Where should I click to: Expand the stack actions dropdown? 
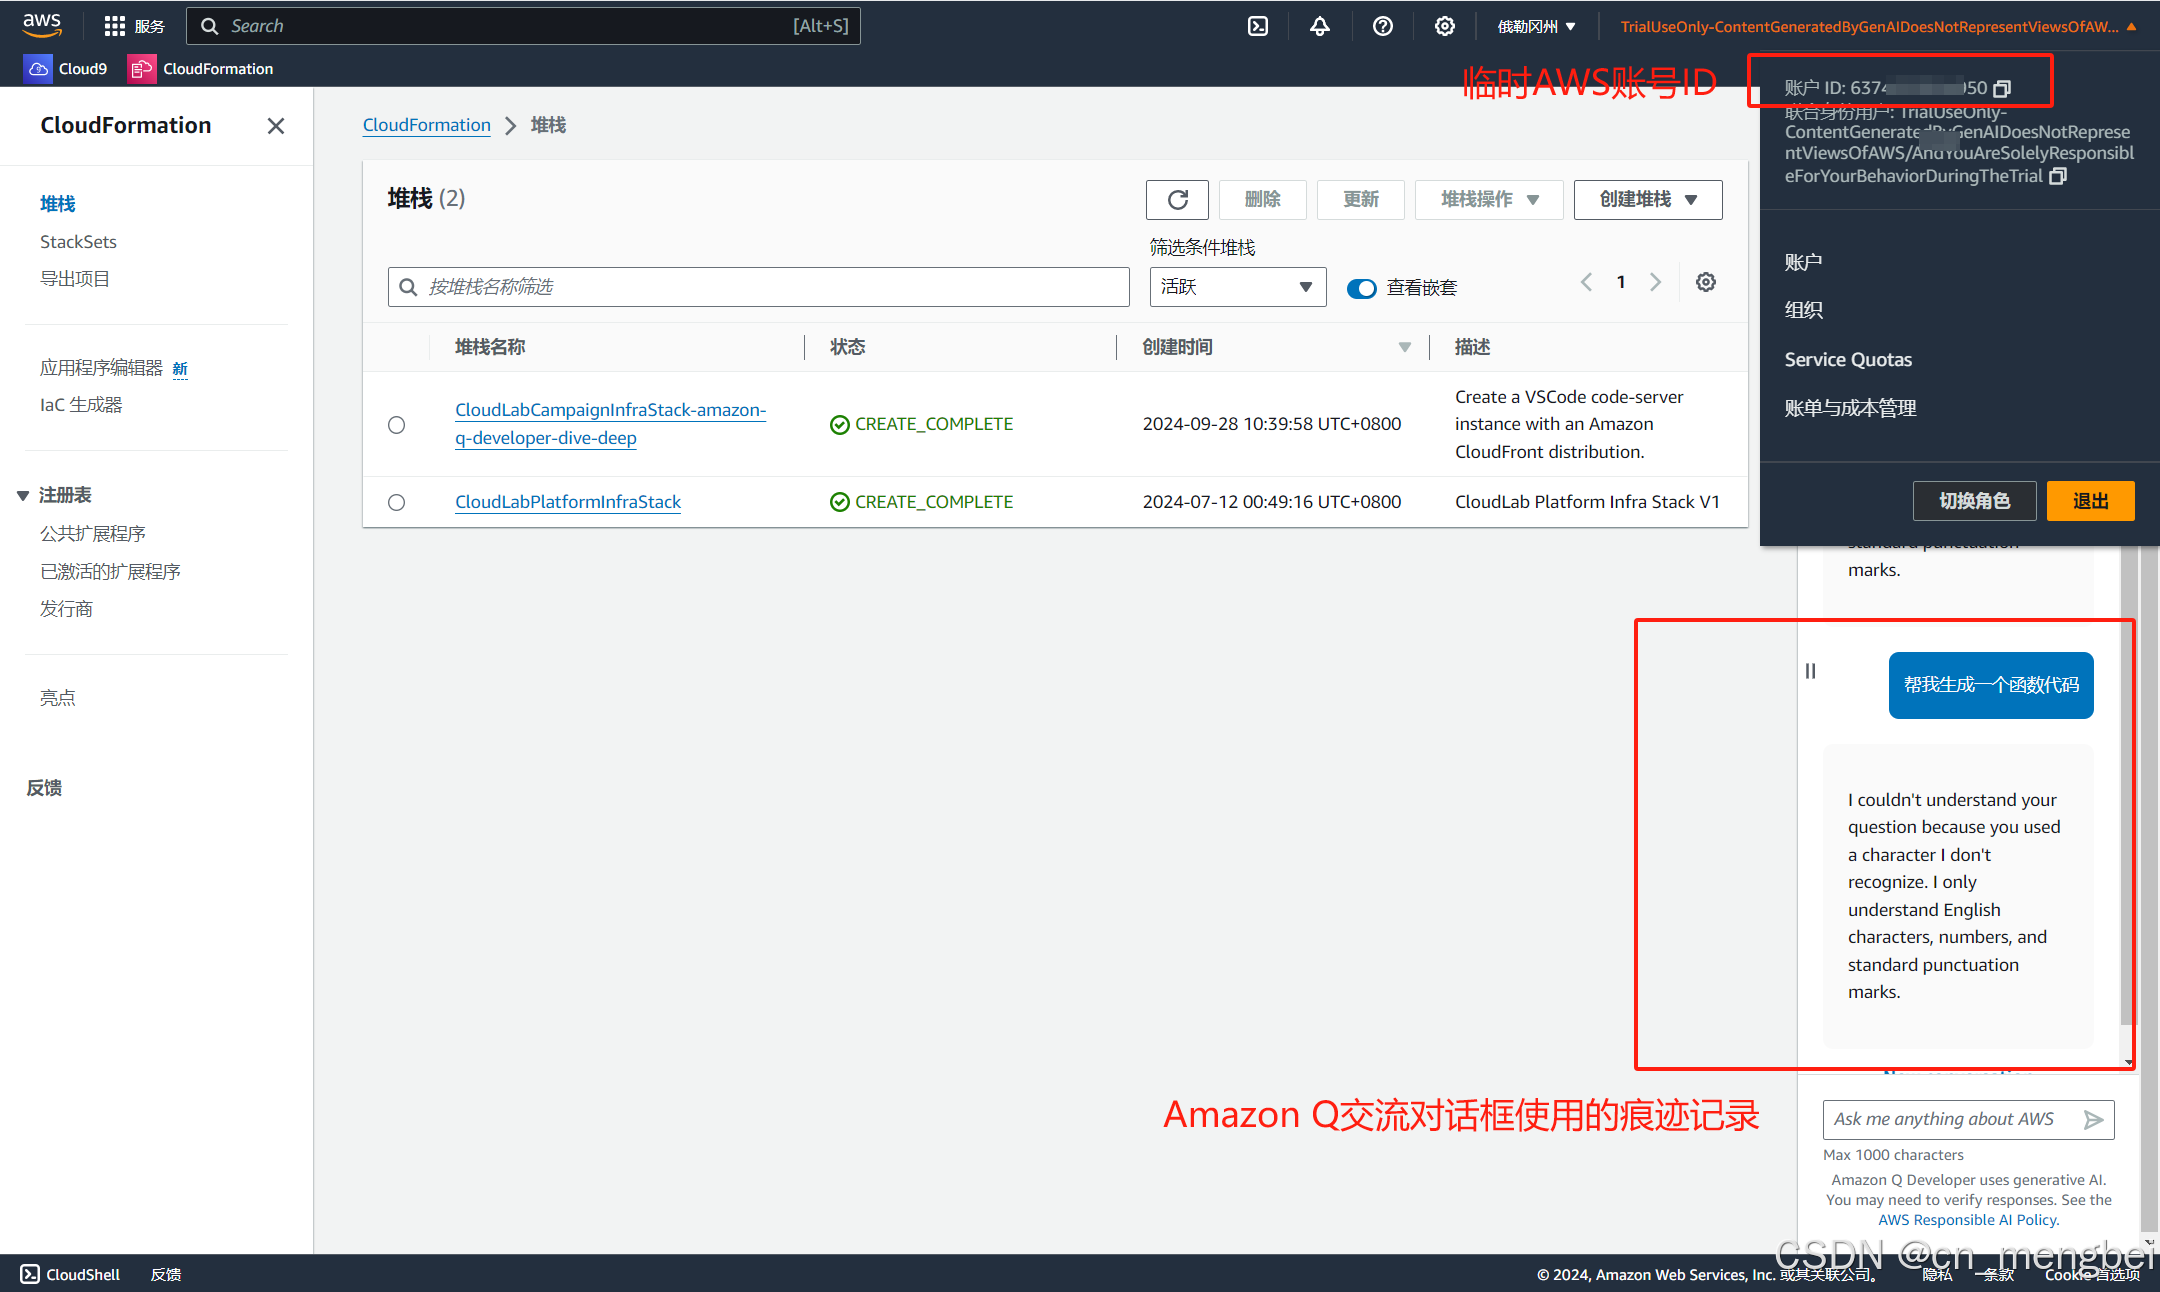coord(1489,199)
